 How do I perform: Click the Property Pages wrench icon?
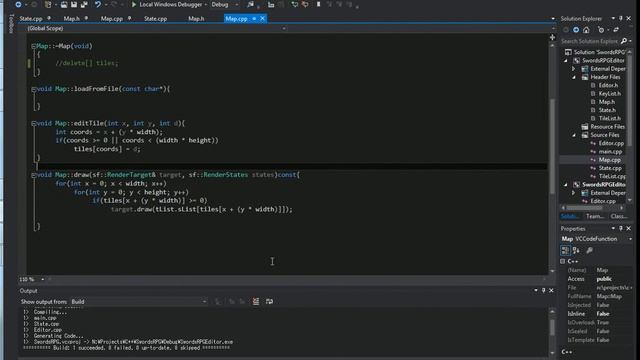pyautogui.click(x=589, y=250)
